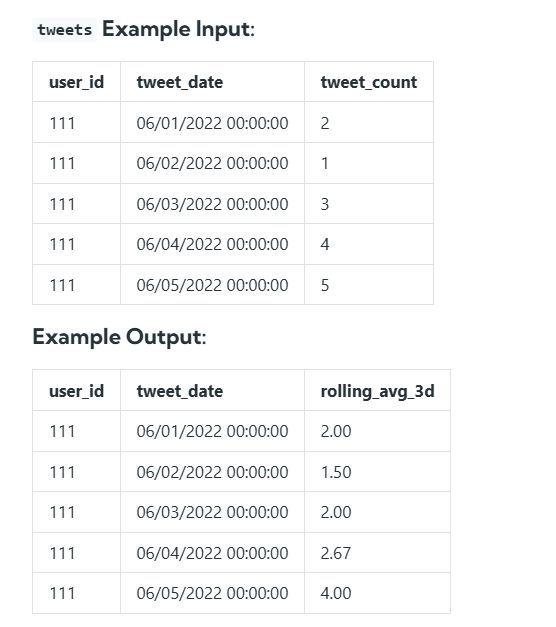Image resolution: width=556 pixels, height=627 pixels.
Task: Click user_id header in input table
Action: pos(76,82)
